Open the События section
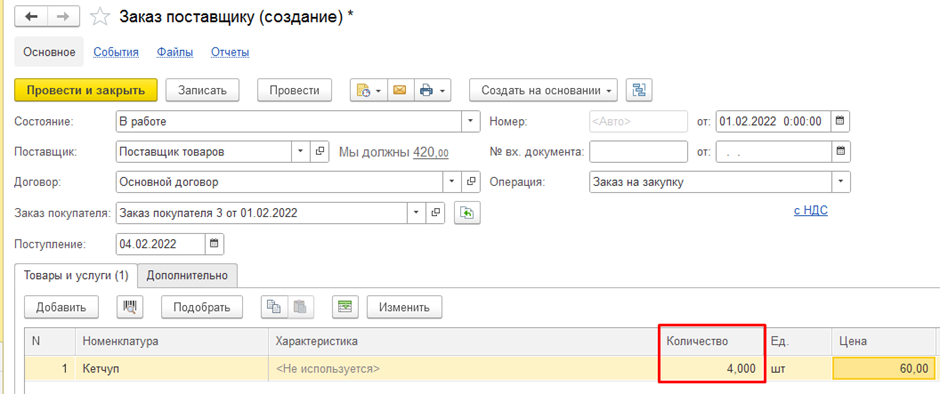The height and width of the screenshot is (394, 940). [116, 52]
